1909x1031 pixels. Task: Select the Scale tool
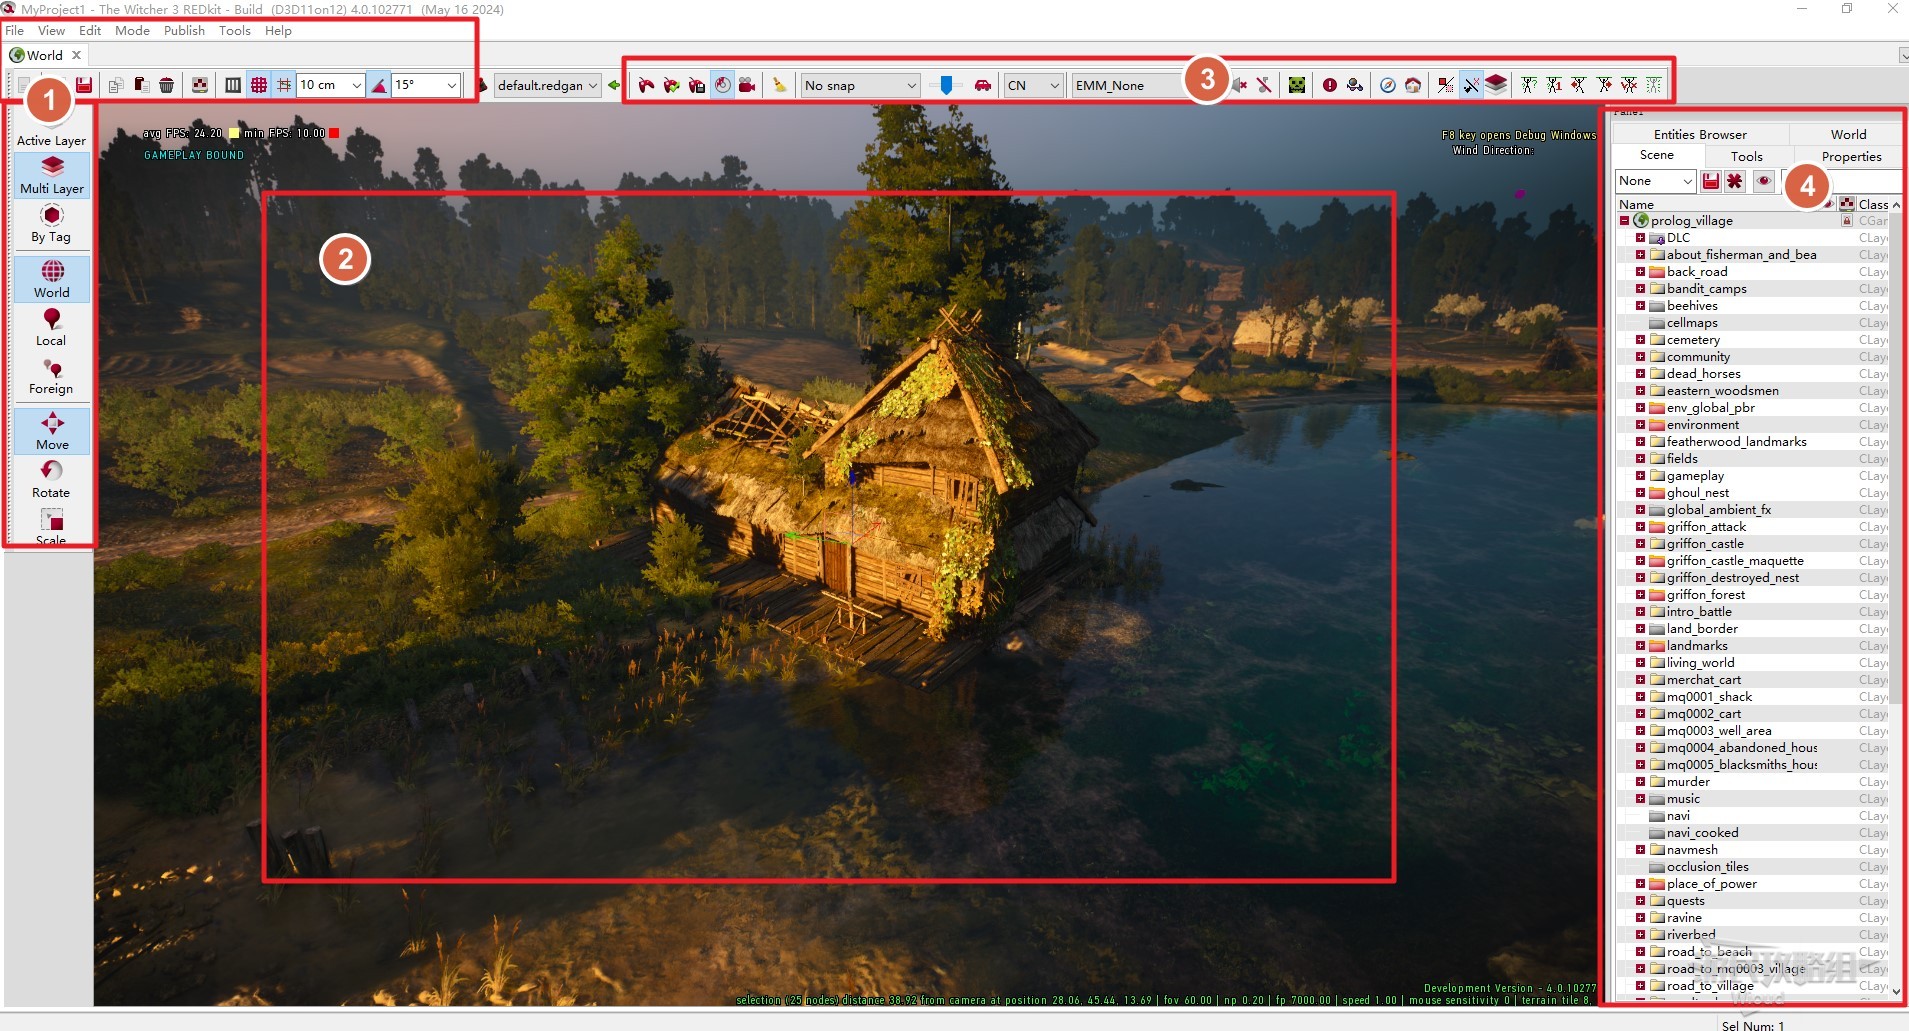51,526
